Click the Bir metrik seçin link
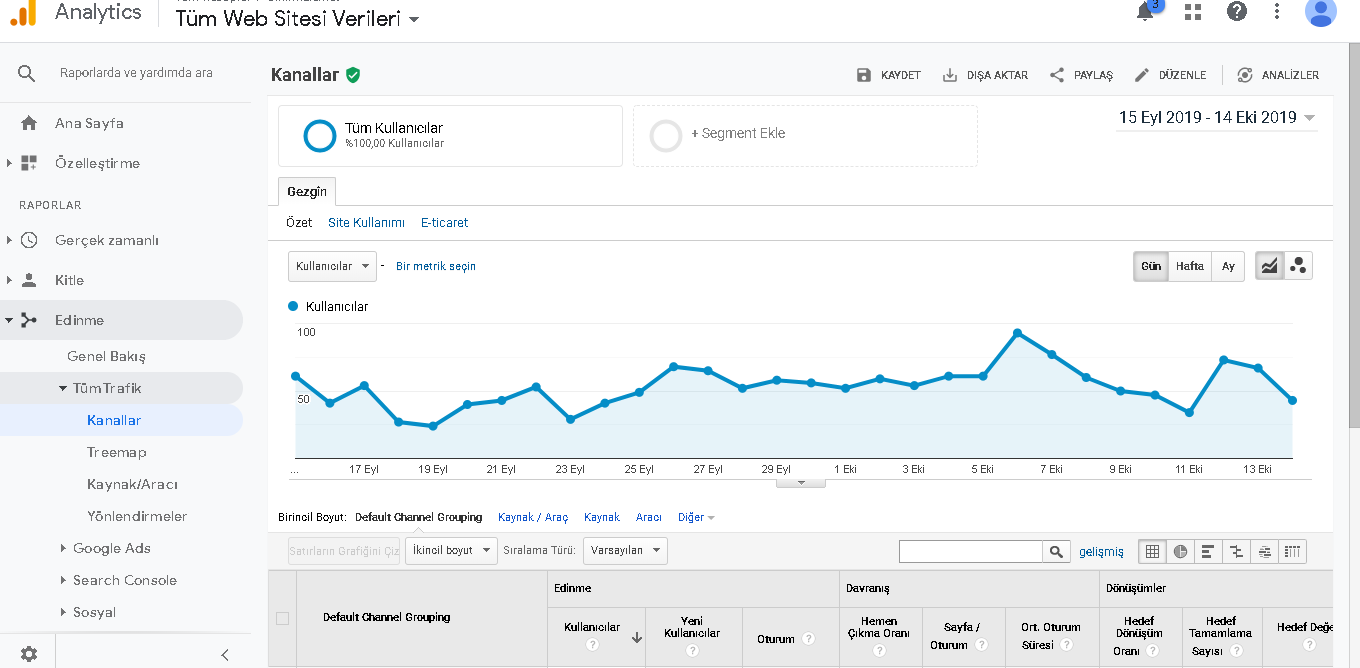Screen dimensions: 1360x668 pyautogui.click(x=436, y=266)
